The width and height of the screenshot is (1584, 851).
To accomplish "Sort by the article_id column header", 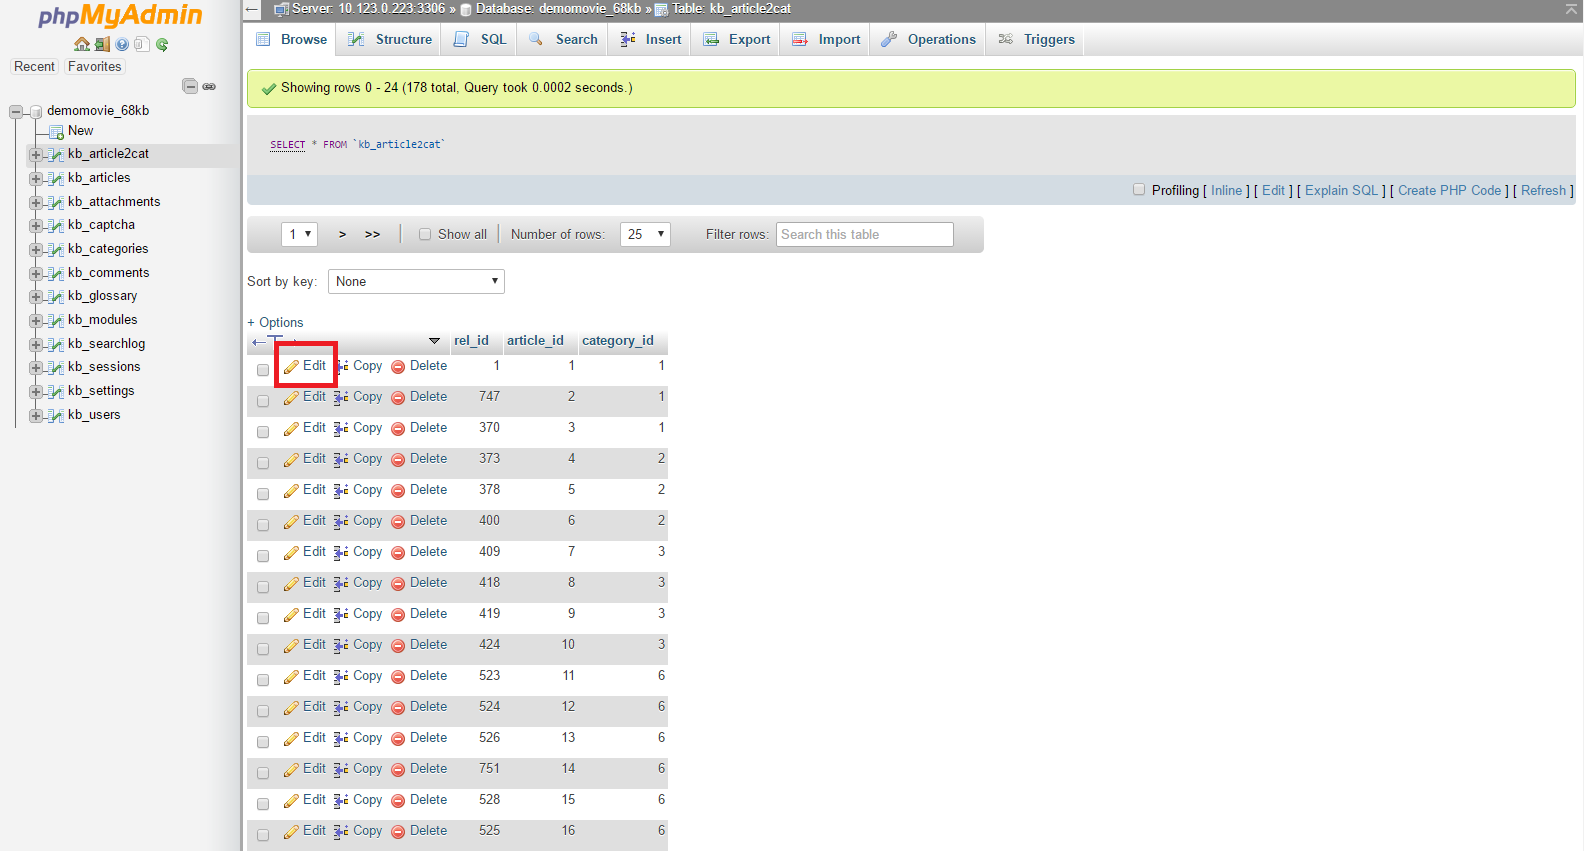I will click(535, 340).
